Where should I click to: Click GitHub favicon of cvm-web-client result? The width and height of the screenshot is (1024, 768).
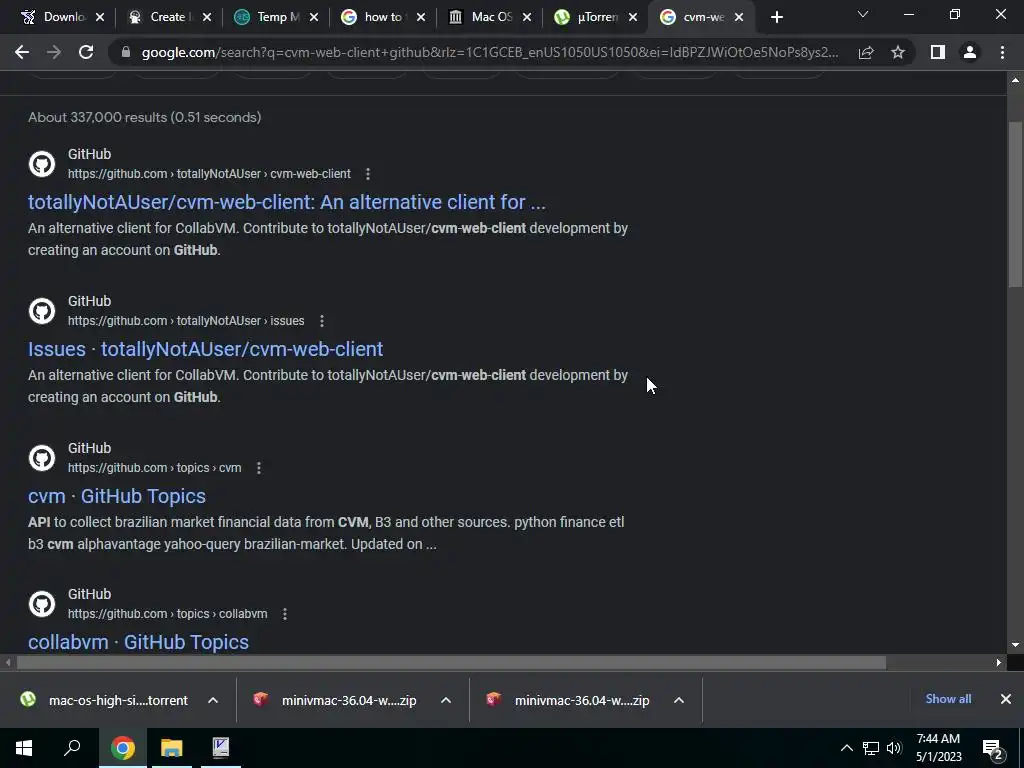(42, 164)
